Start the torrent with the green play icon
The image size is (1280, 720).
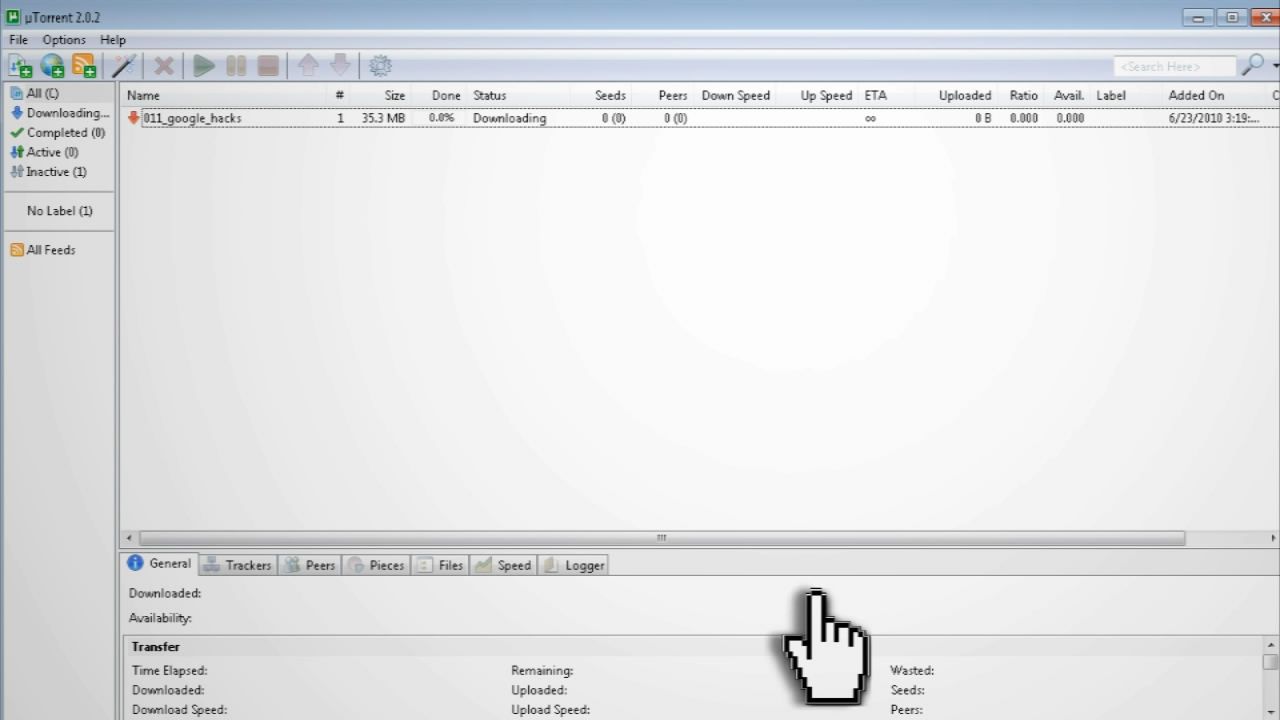point(203,65)
